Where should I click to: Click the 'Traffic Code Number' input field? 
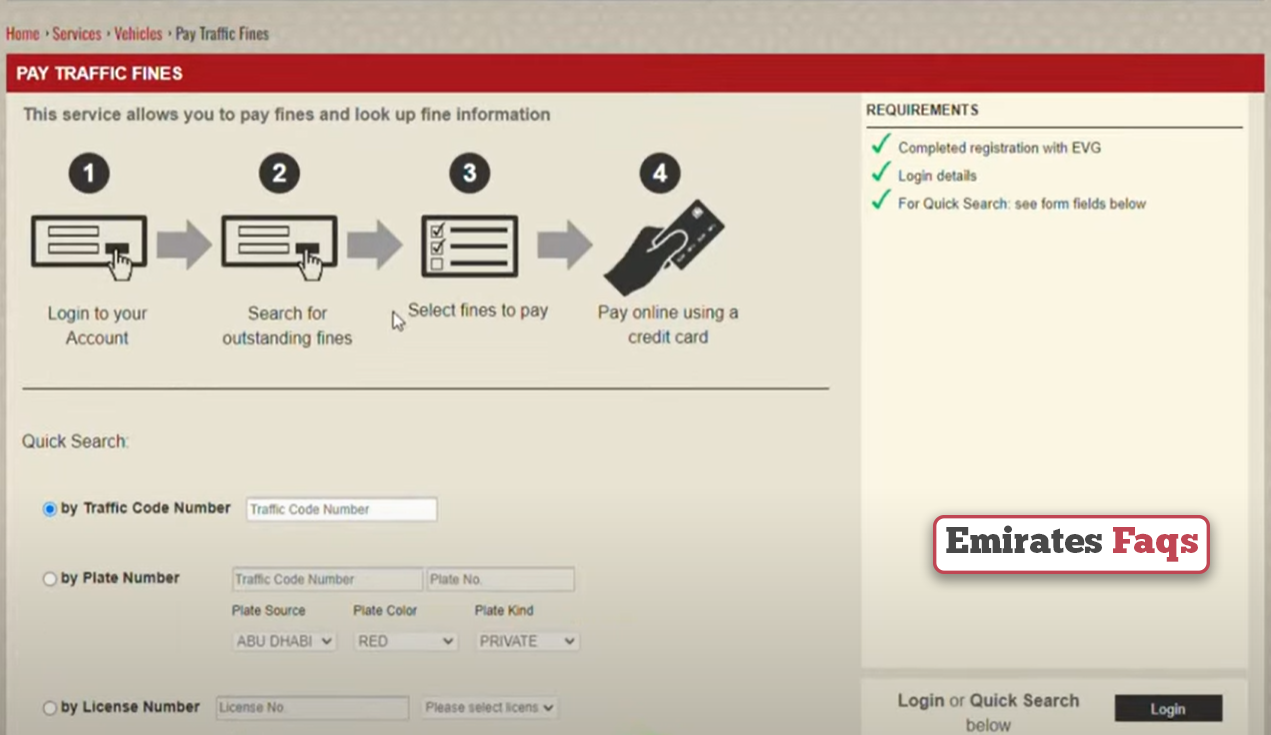tap(341, 509)
